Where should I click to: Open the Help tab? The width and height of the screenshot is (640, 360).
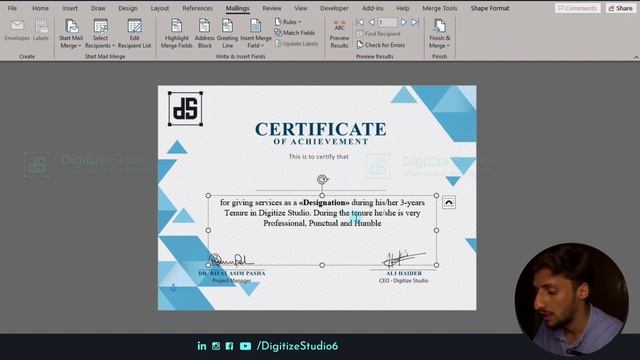pos(402,8)
